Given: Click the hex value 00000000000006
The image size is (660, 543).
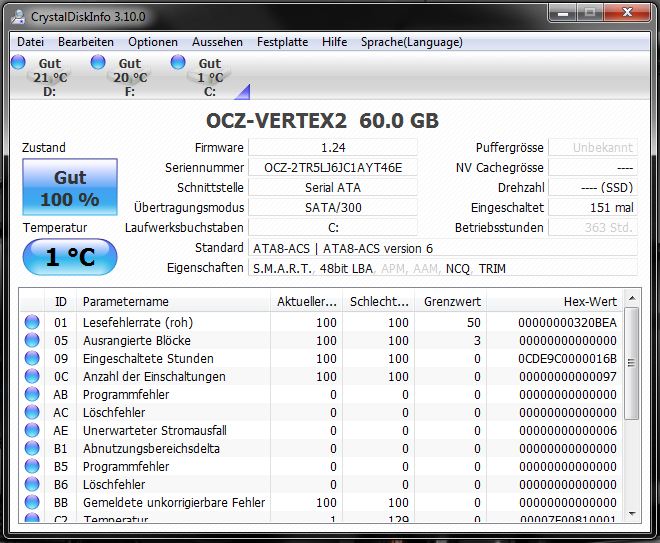Looking at the screenshot, I should (567, 431).
